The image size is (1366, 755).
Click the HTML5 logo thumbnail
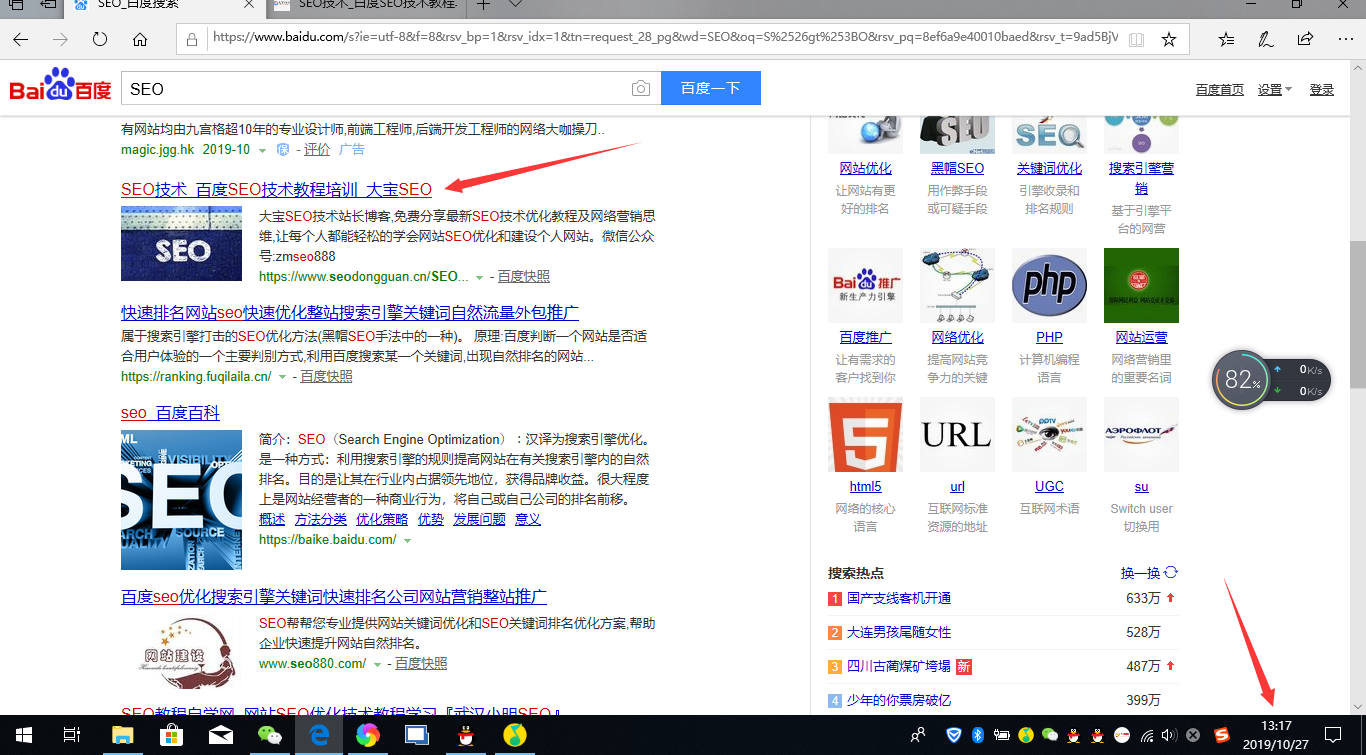click(x=865, y=434)
